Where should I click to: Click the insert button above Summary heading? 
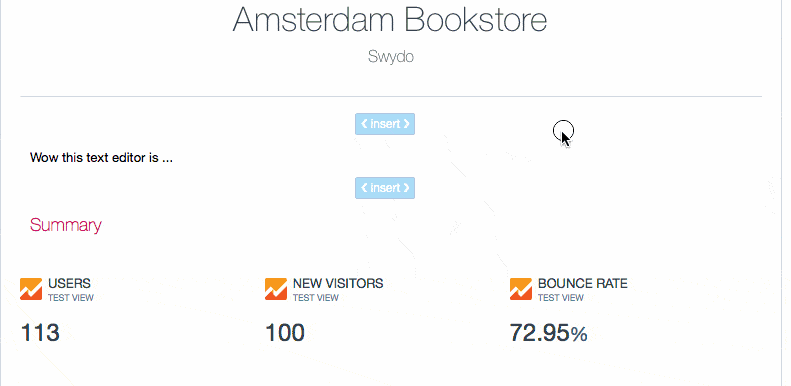point(385,188)
